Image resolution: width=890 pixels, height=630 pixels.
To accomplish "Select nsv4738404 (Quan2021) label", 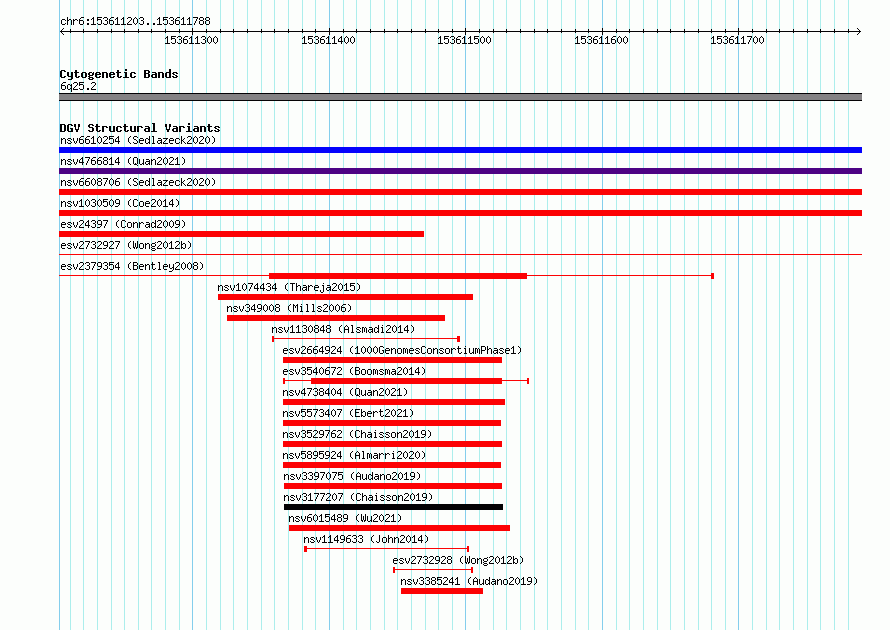I will [x=345, y=392].
